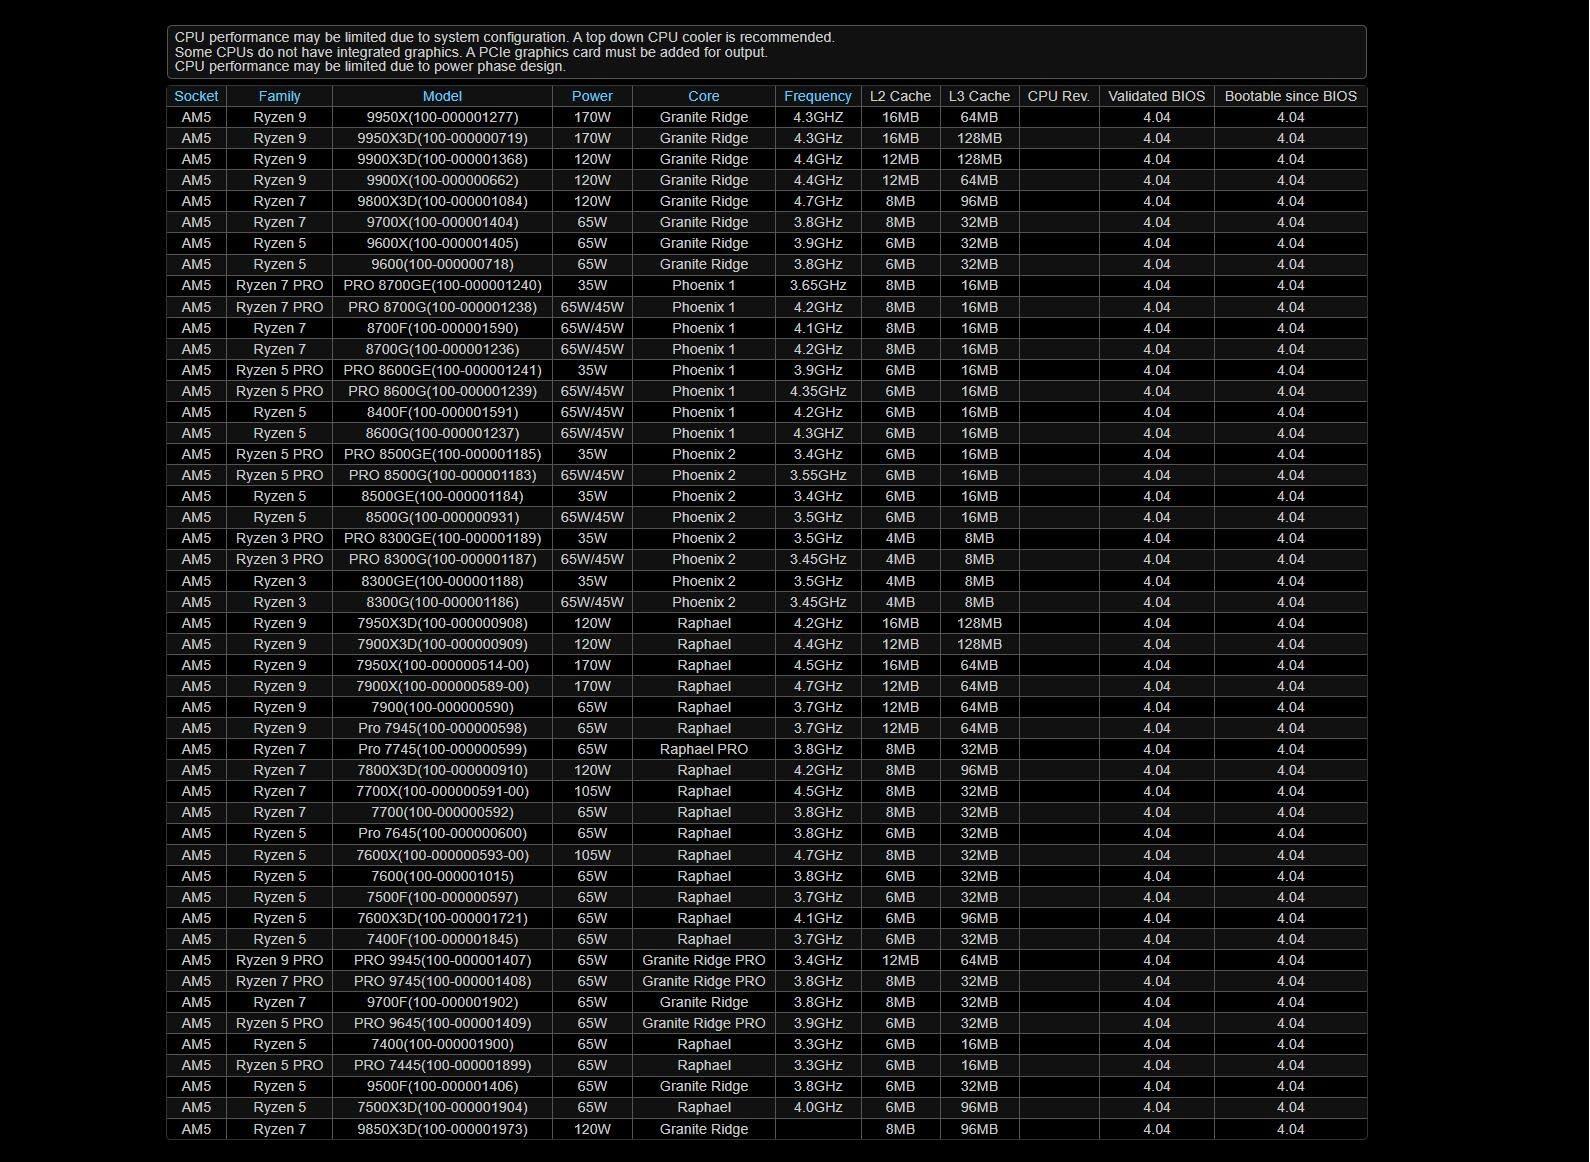The image size is (1590, 1162).
Task: Click the Frequency column header
Action: pos(817,96)
